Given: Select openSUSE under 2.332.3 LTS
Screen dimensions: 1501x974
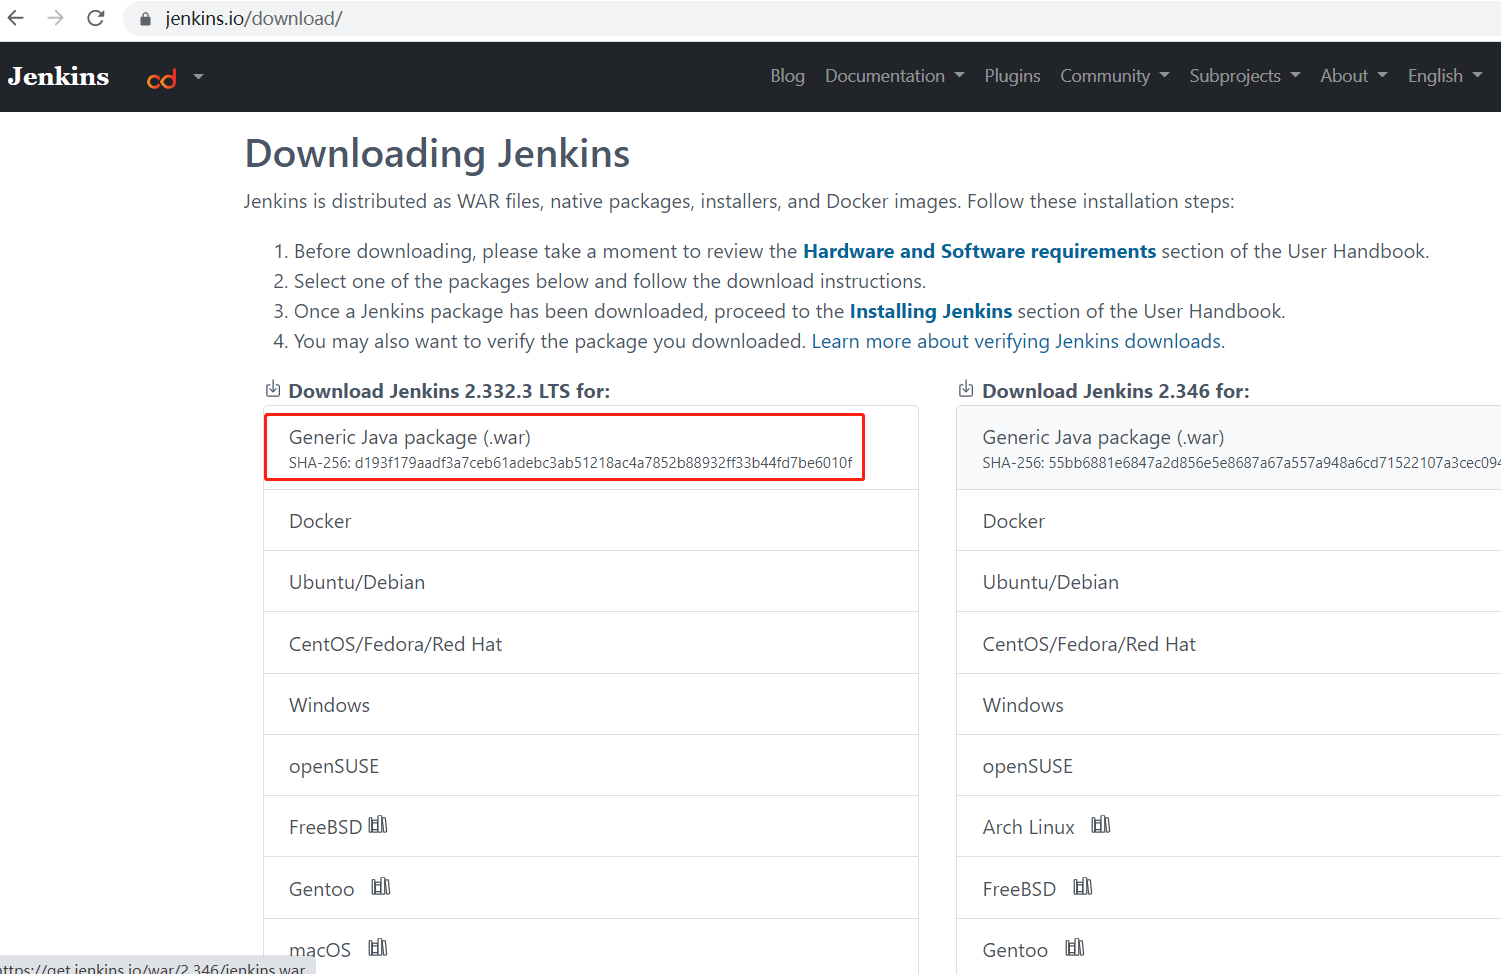Looking at the screenshot, I should 590,765.
